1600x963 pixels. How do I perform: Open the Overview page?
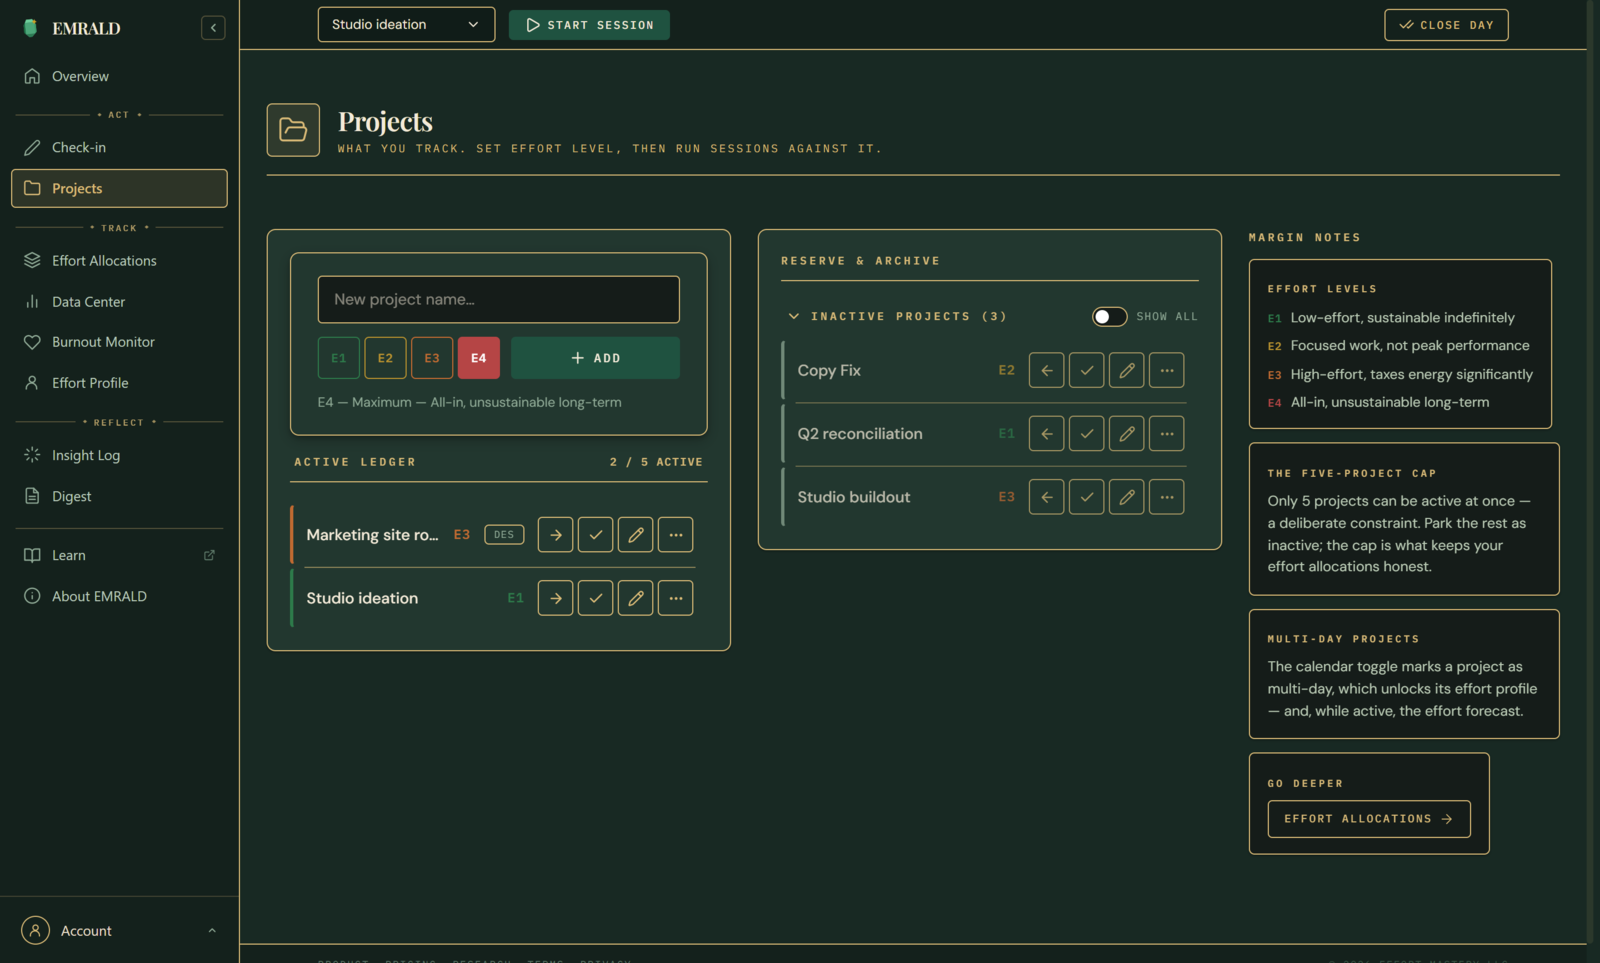click(x=119, y=76)
